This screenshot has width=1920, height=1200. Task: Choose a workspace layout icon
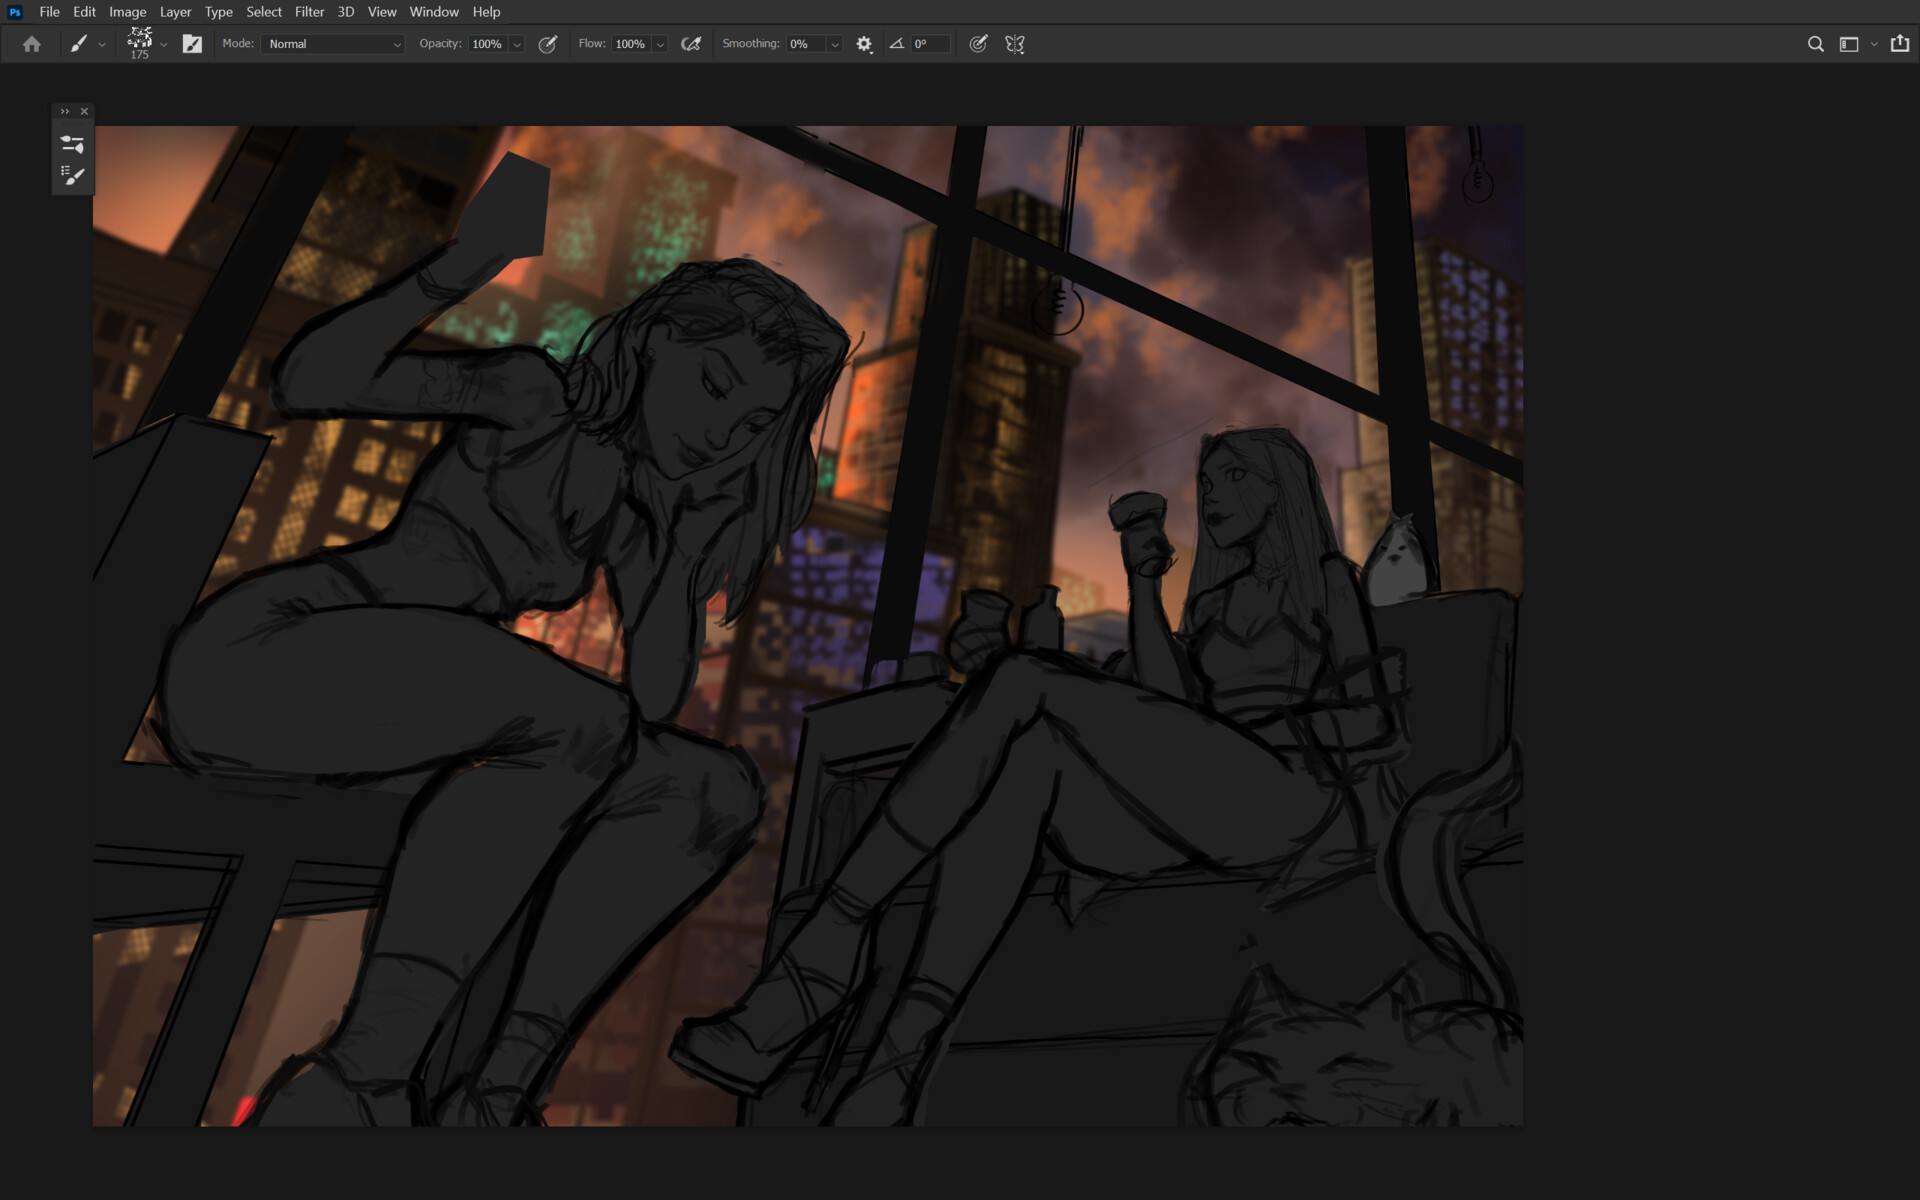pyautogui.click(x=1849, y=44)
